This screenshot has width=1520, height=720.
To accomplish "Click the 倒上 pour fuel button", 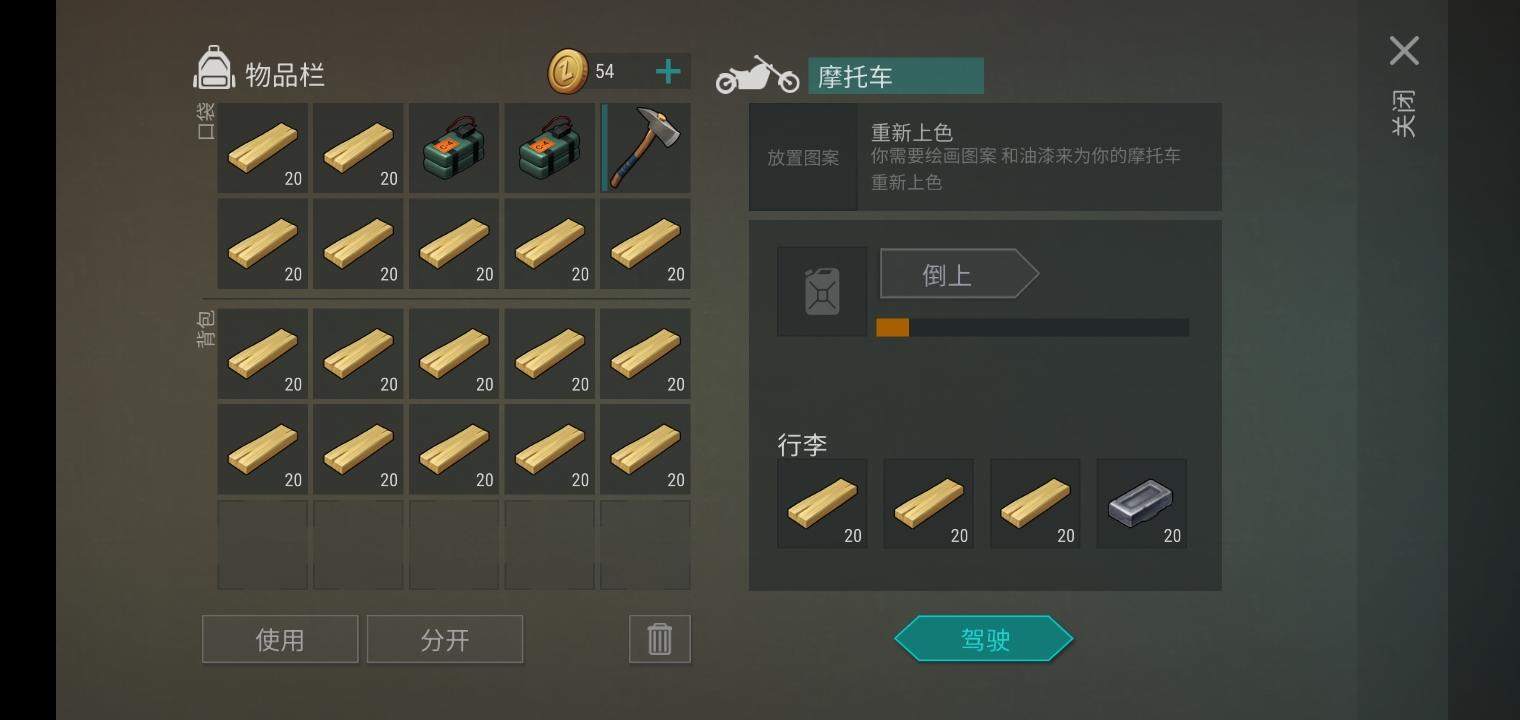I will click(959, 274).
